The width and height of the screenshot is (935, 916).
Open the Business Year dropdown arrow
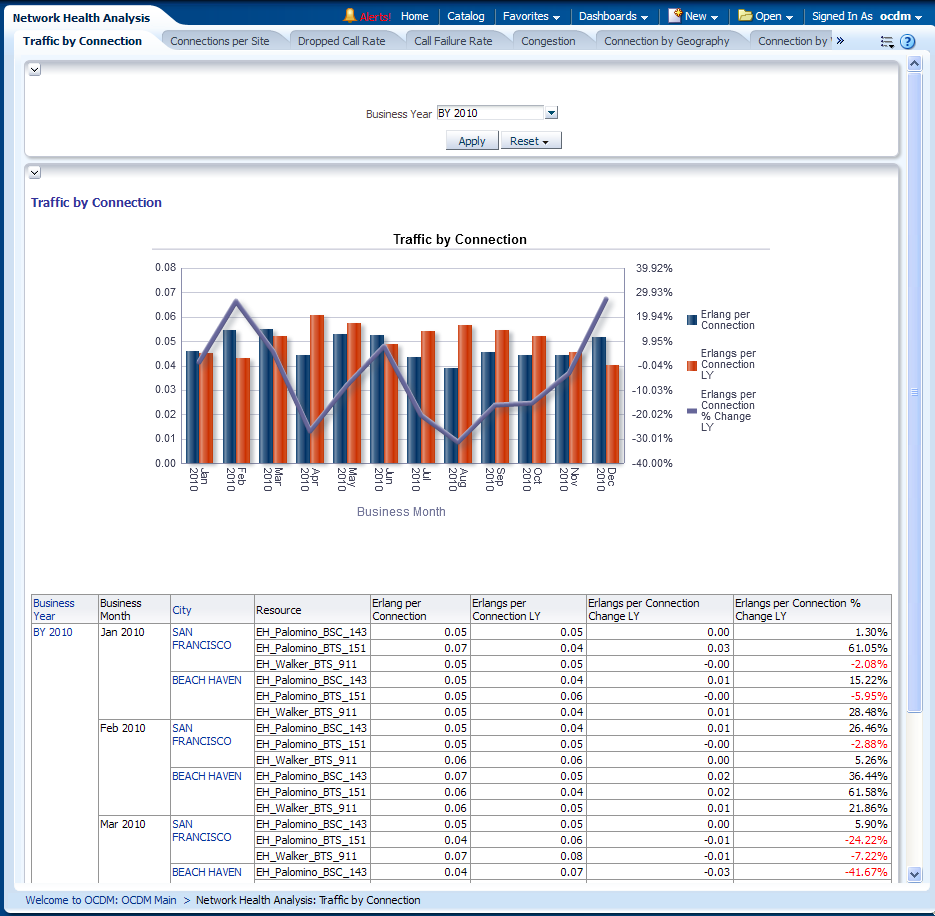(551, 114)
